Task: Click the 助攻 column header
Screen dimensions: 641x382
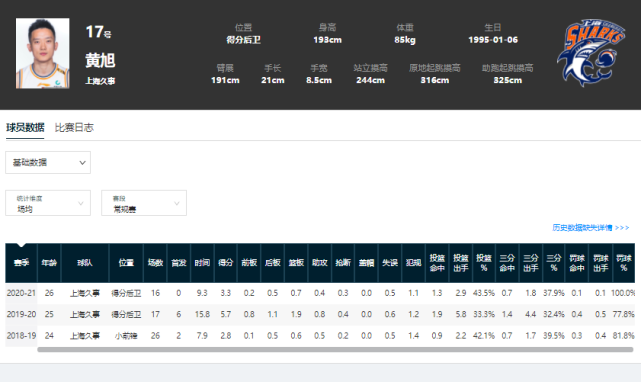Action: point(320,263)
